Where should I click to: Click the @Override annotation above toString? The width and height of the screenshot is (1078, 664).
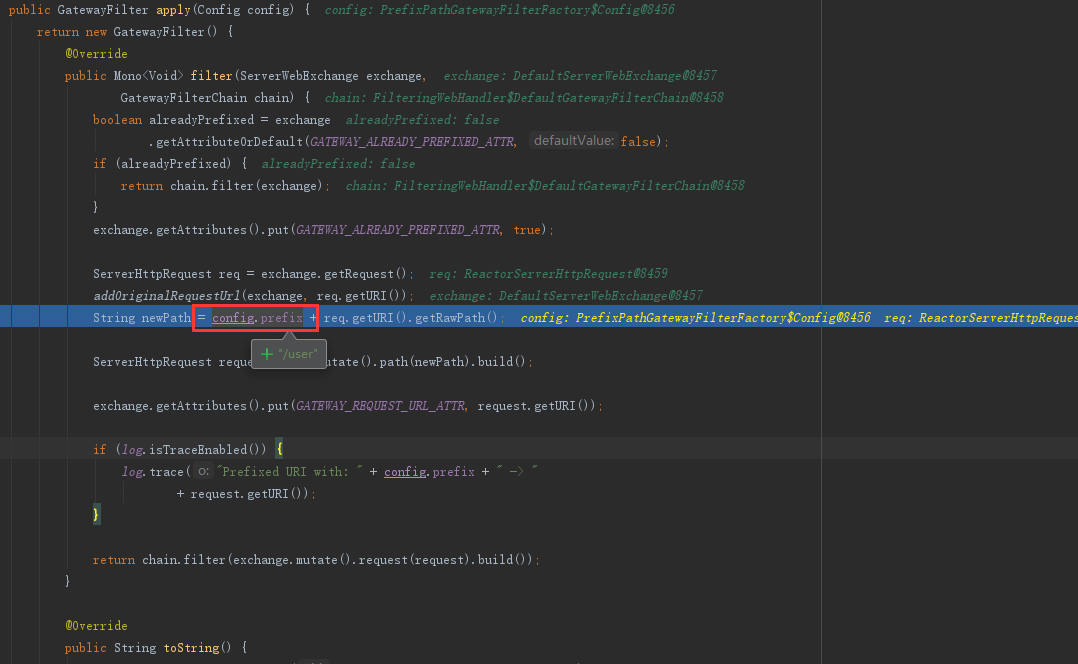coord(96,625)
